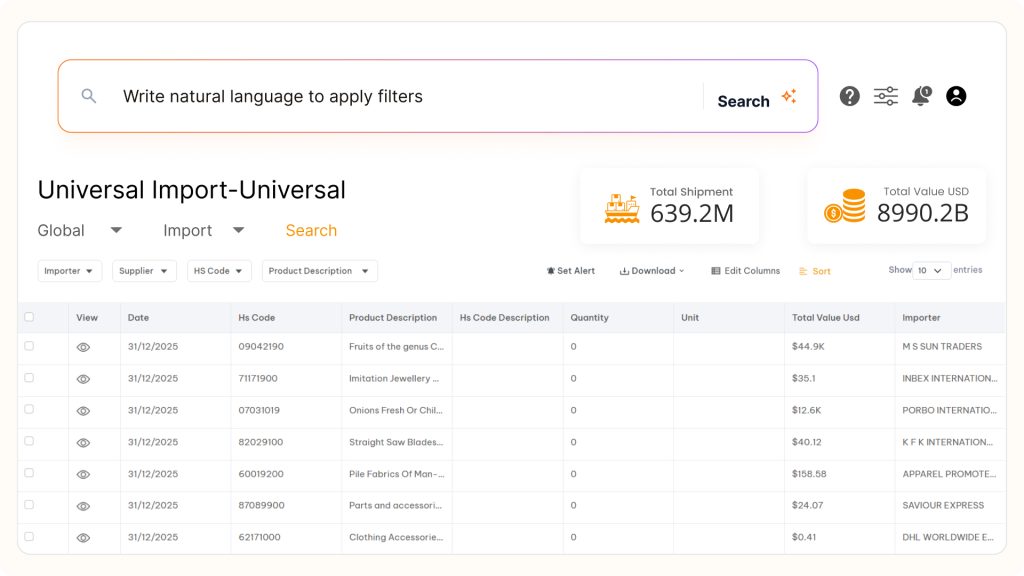Check the box for SAVIOUR EXPRESS row
This screenshot has height=576, width=1024.
tap(29, 504)
